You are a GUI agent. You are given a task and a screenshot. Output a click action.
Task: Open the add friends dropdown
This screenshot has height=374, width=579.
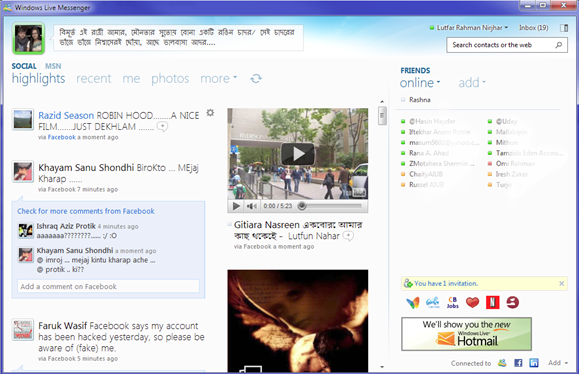472,83
